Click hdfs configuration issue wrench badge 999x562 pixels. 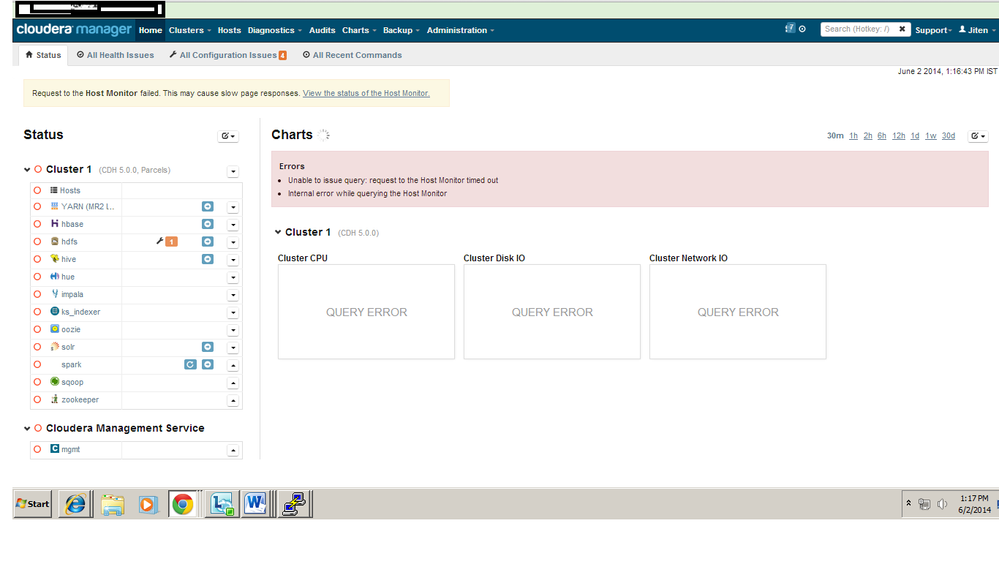click(167, 241)
